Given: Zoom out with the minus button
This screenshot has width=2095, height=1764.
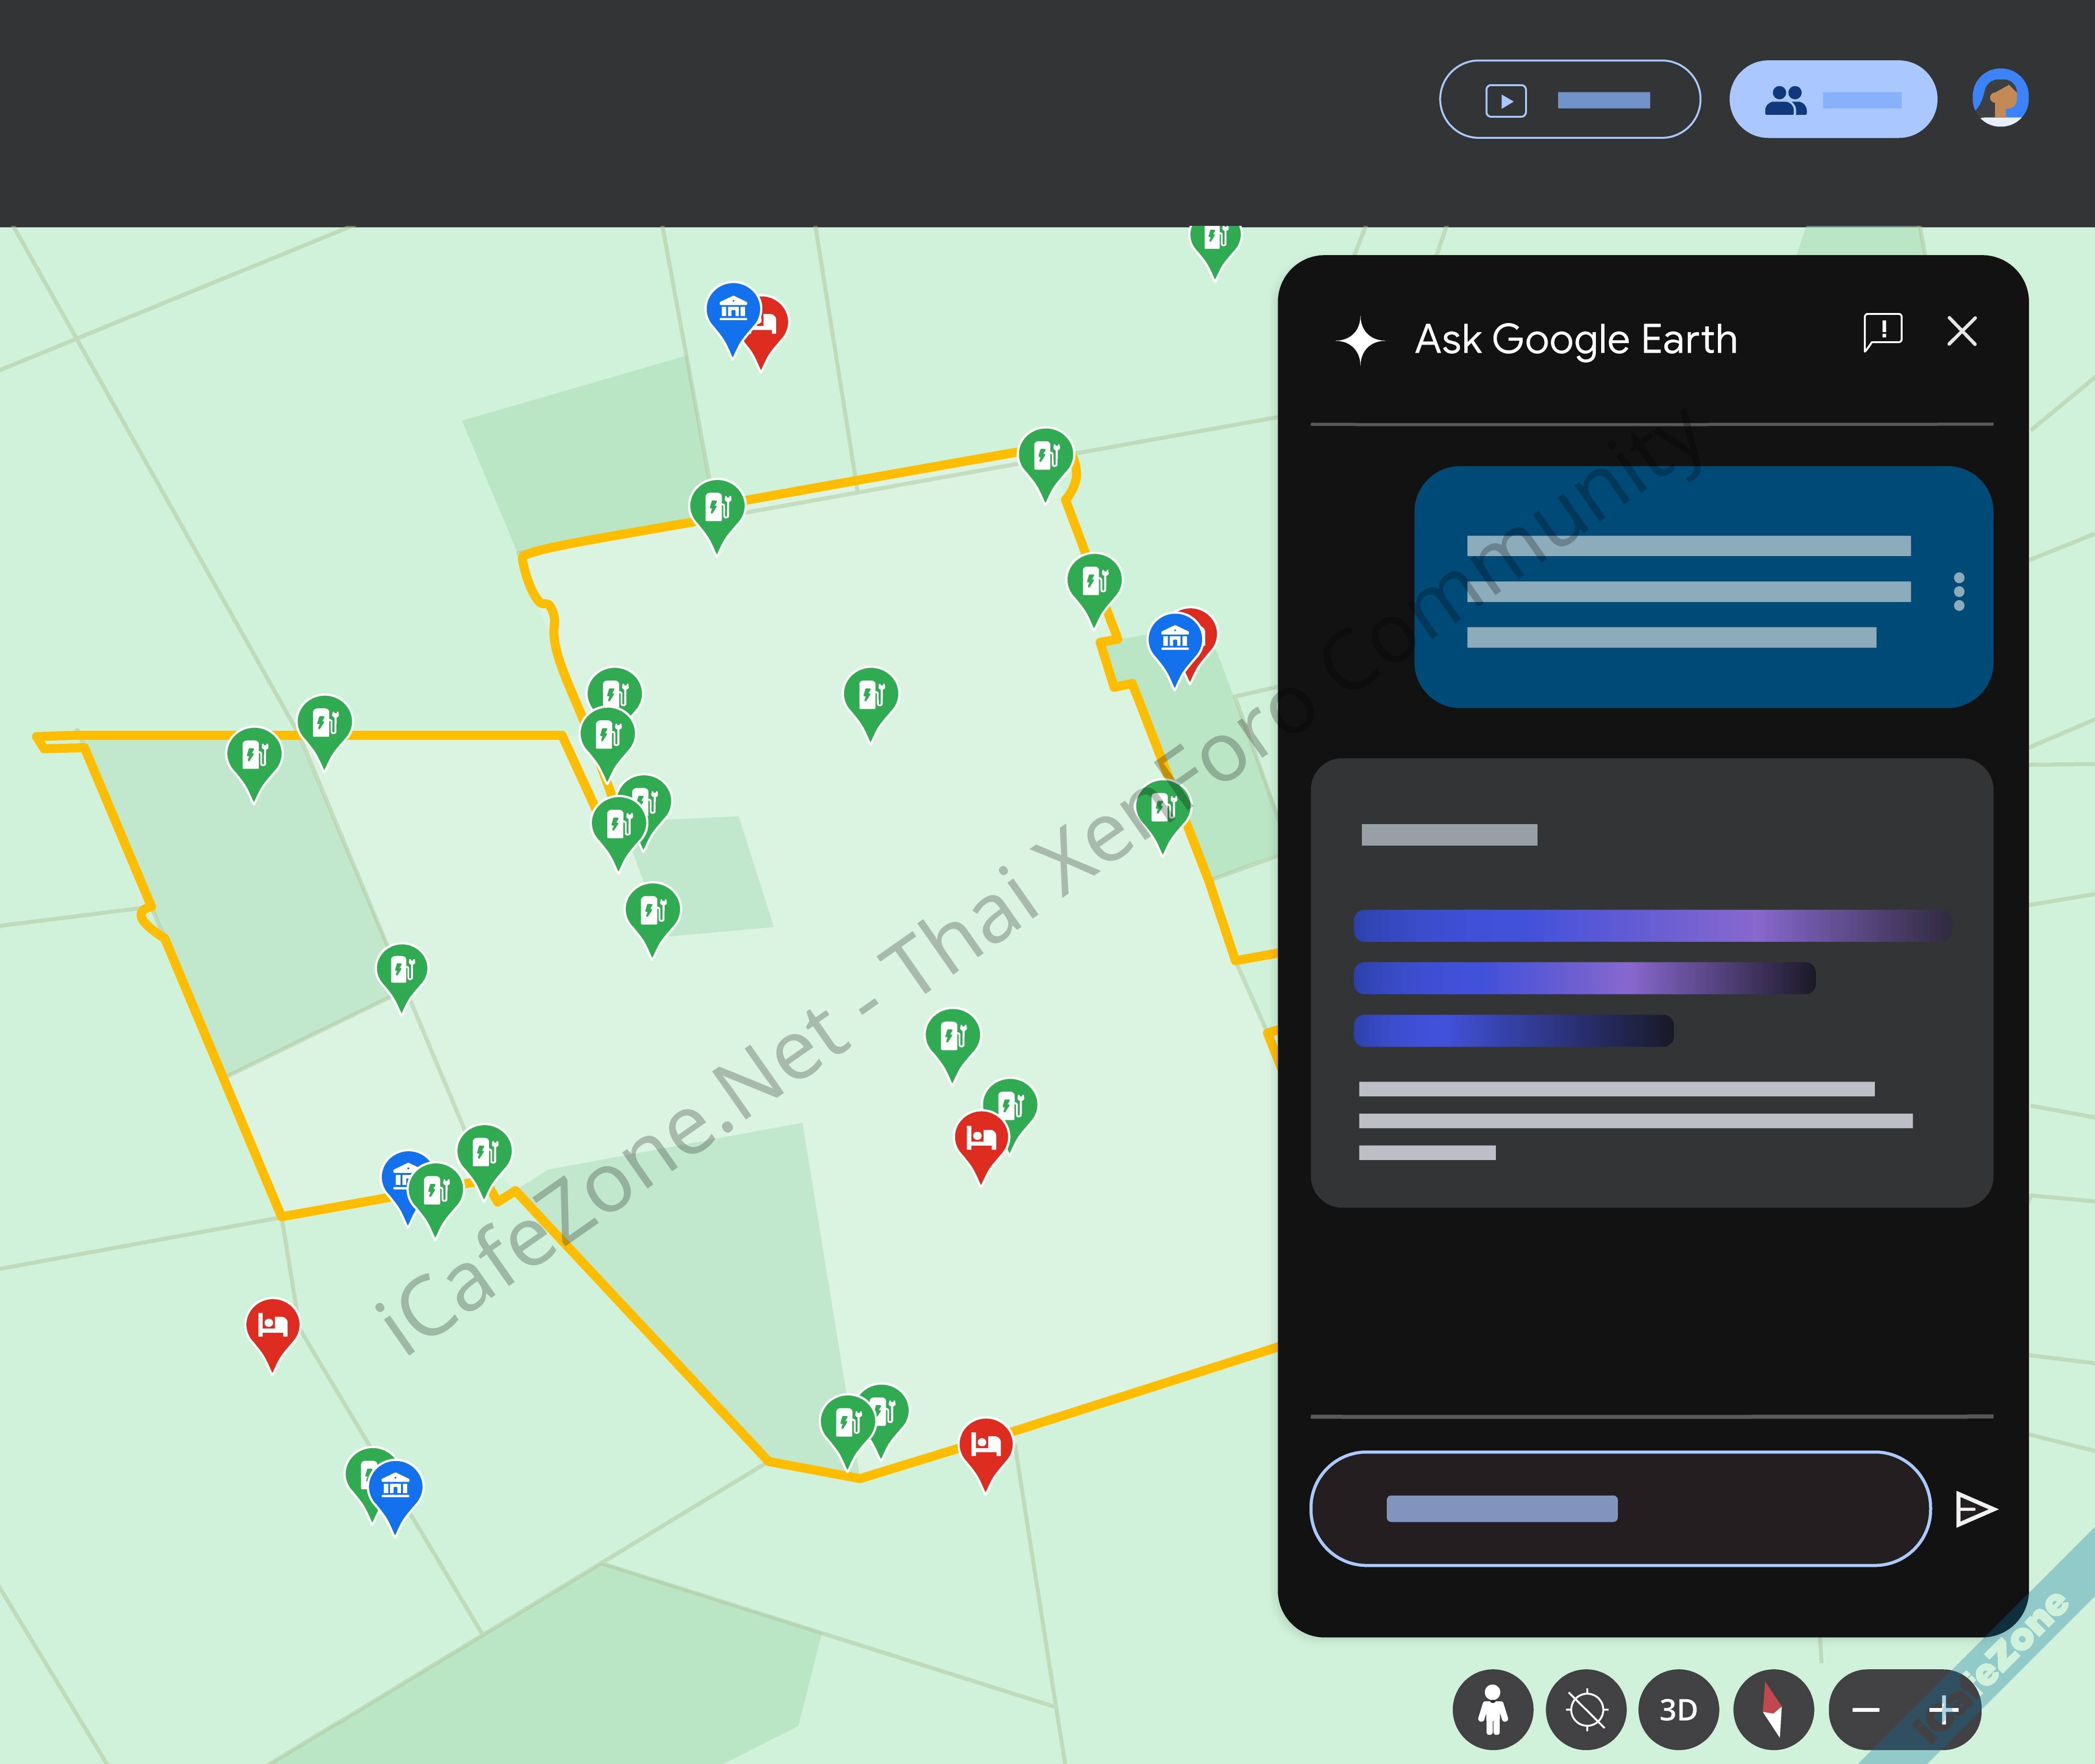Looking at the screenshot, I should tap(1865, 1710).
